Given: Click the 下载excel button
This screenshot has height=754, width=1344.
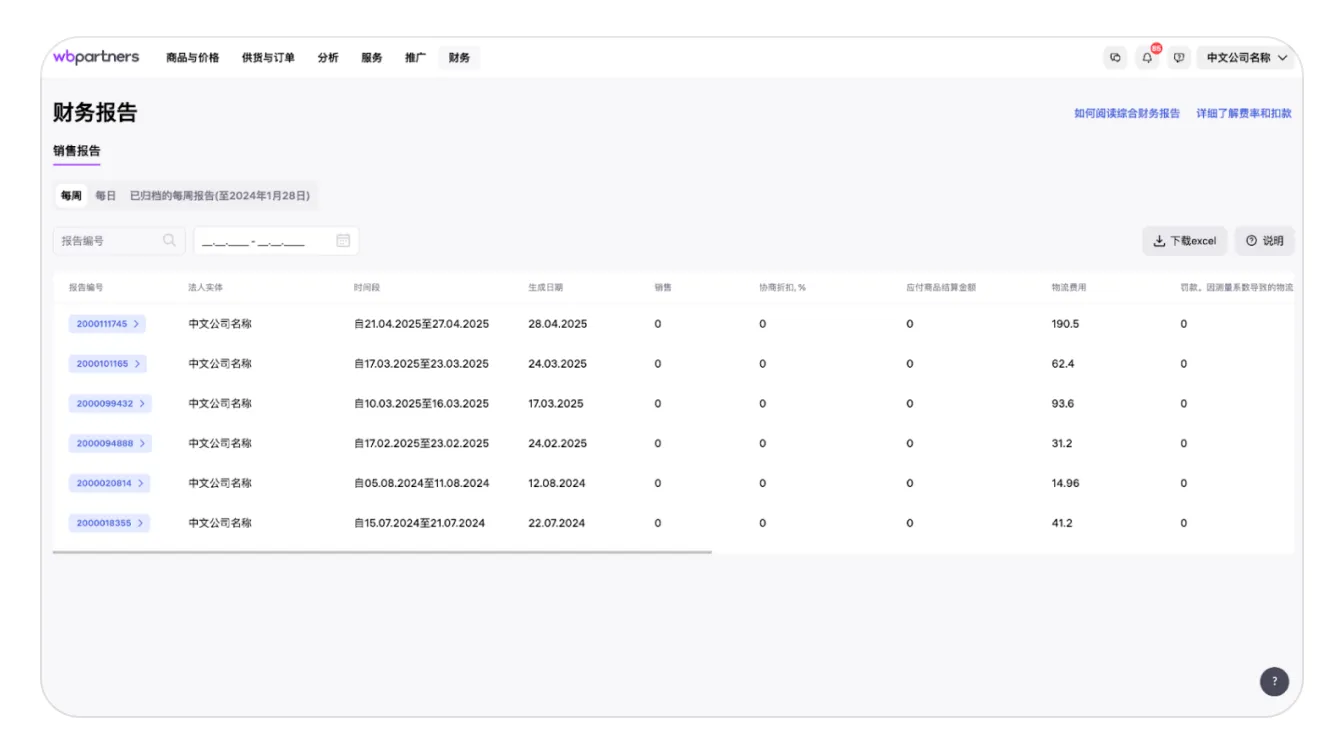Looking at the screenshot, I should click(1184, 241).
